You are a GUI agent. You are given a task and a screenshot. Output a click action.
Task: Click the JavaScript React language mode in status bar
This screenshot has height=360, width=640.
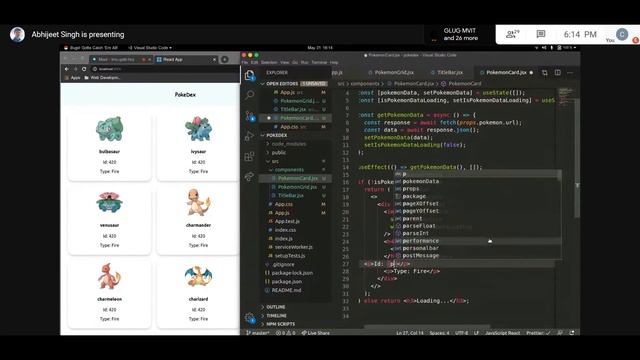502,333
